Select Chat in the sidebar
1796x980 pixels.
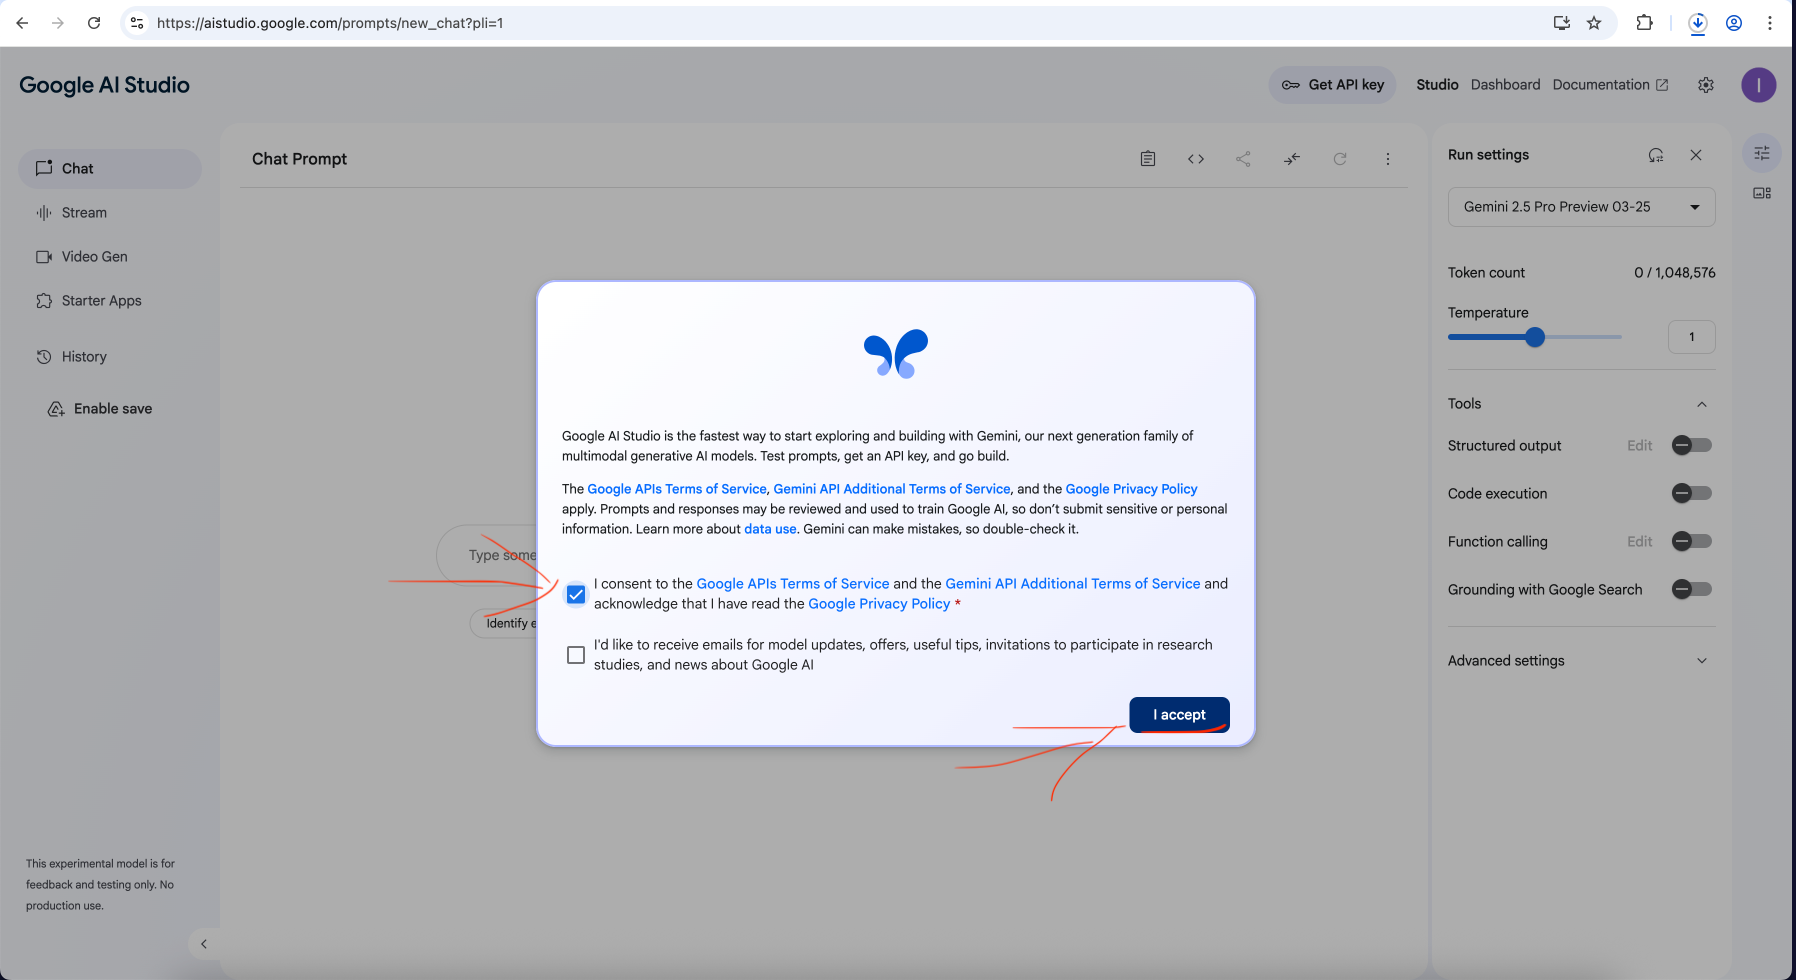(x=110, y=169)
